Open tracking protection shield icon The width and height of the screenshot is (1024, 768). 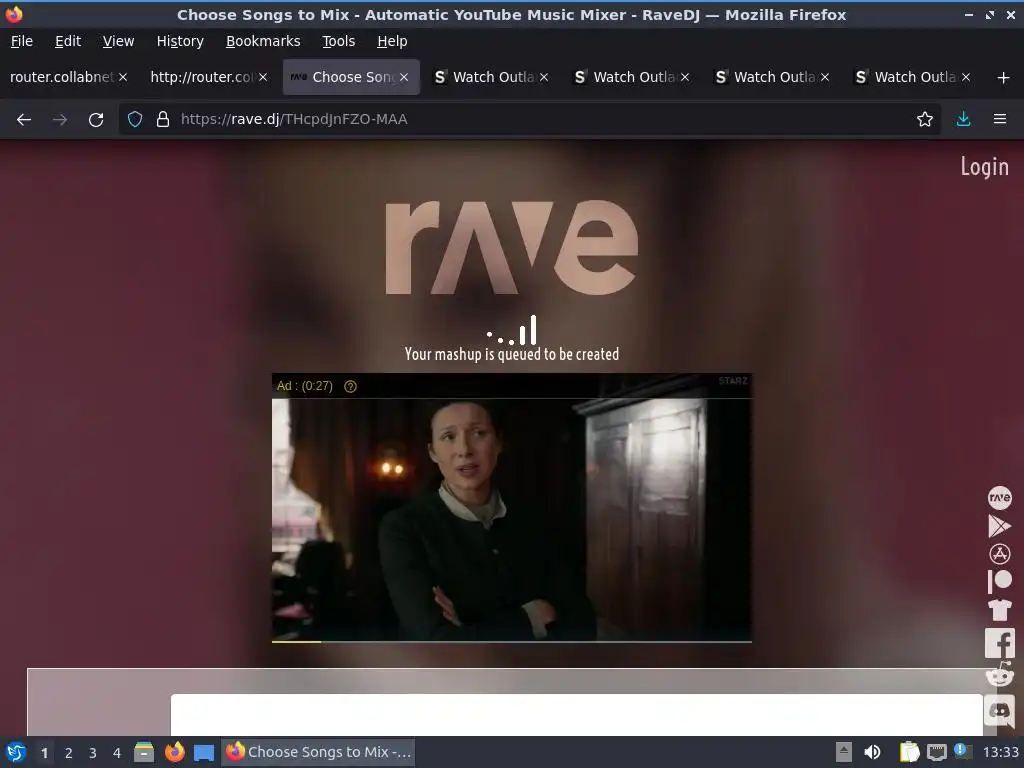[x=135, y=120]
